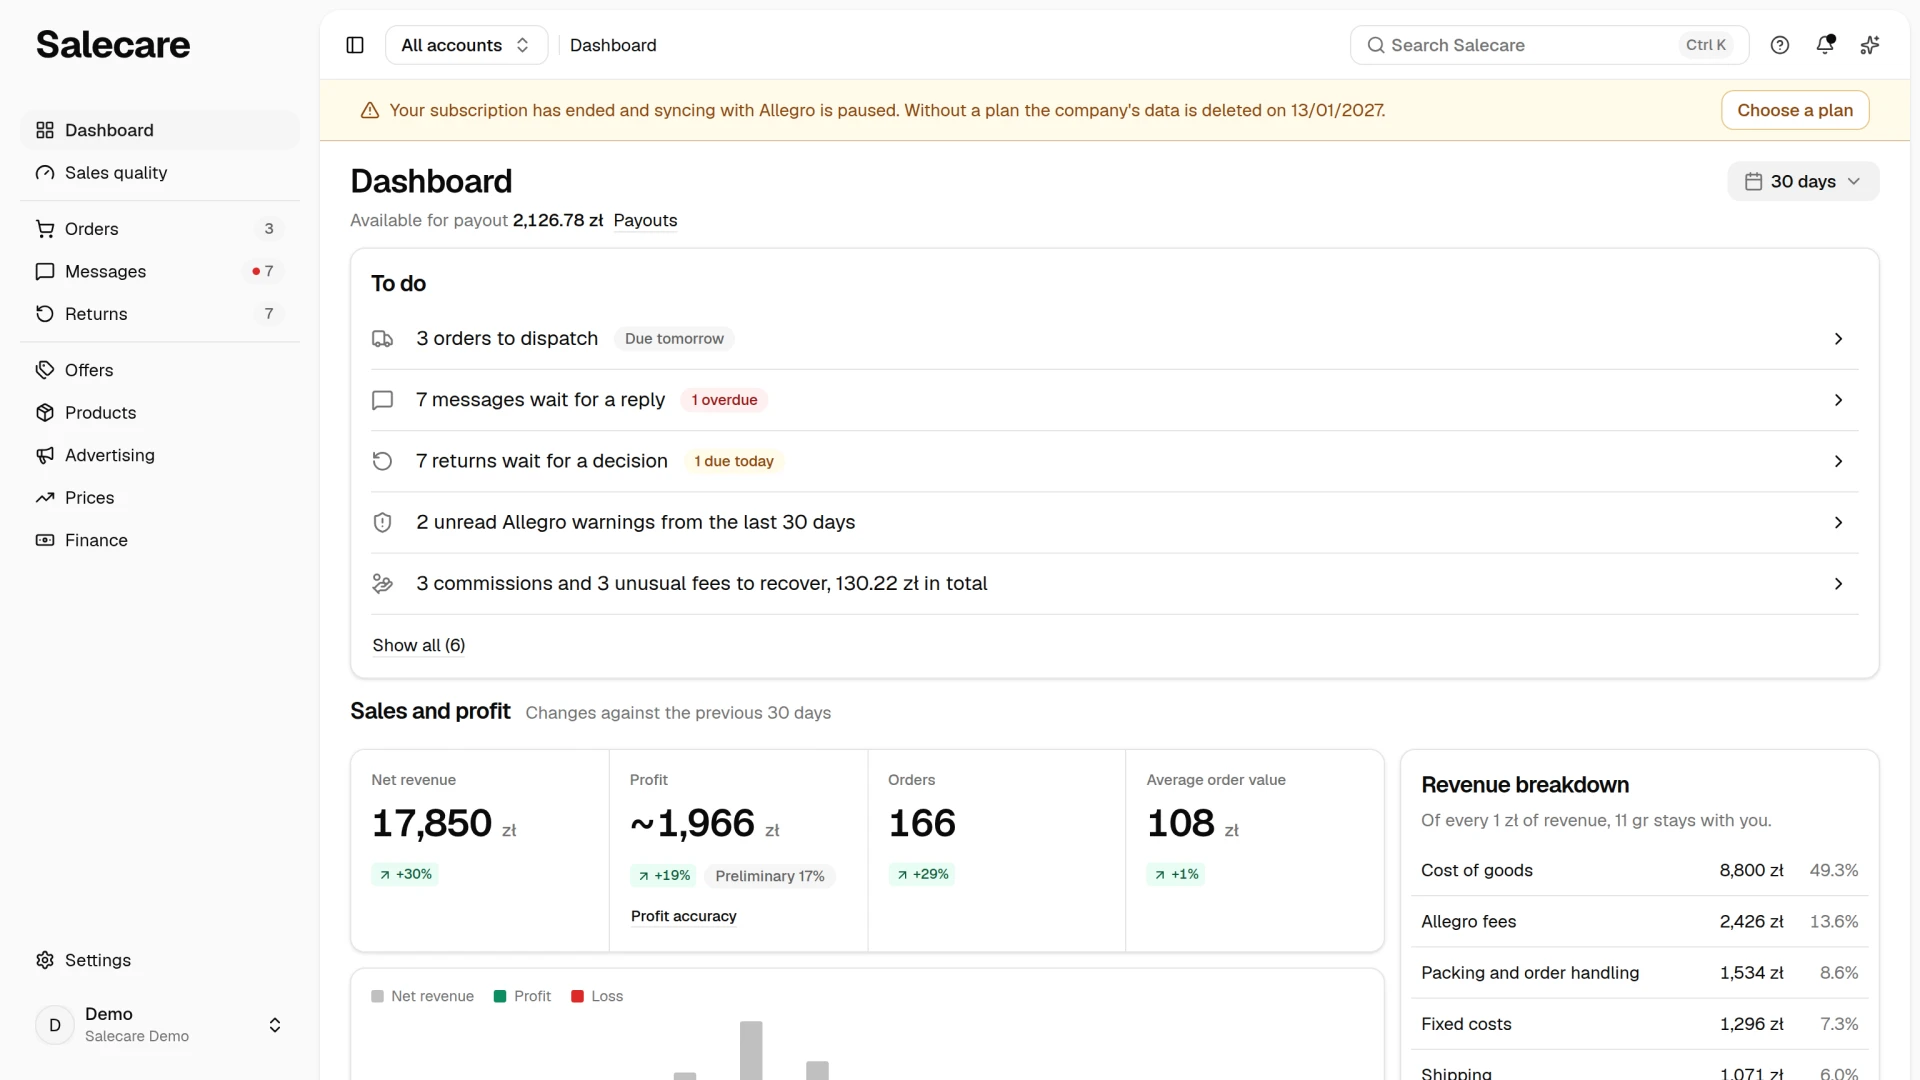Viewport: 1920px width, 1080px height.
Task: Open the Payouts link
Action: pos(645,221)
